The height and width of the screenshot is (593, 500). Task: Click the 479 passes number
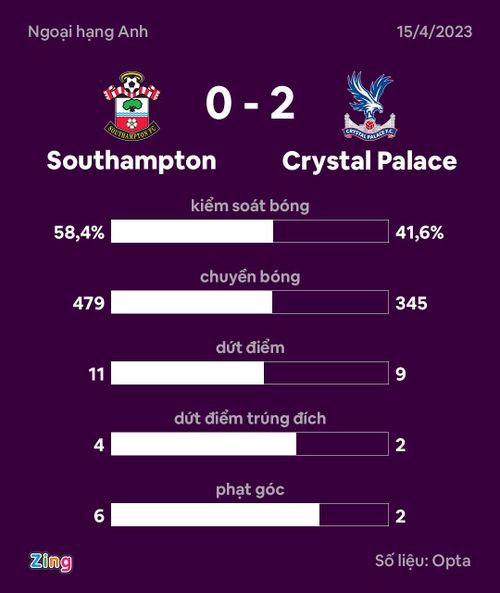click(x=89, y=303)
